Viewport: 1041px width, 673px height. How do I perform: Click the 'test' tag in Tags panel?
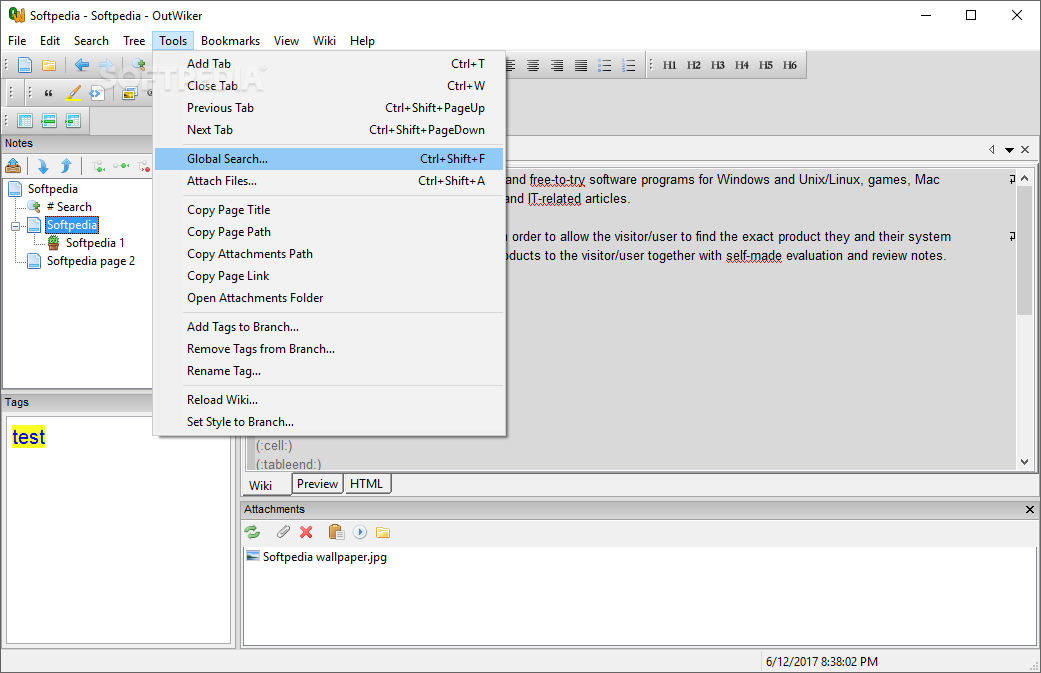(x=29, y=437)
